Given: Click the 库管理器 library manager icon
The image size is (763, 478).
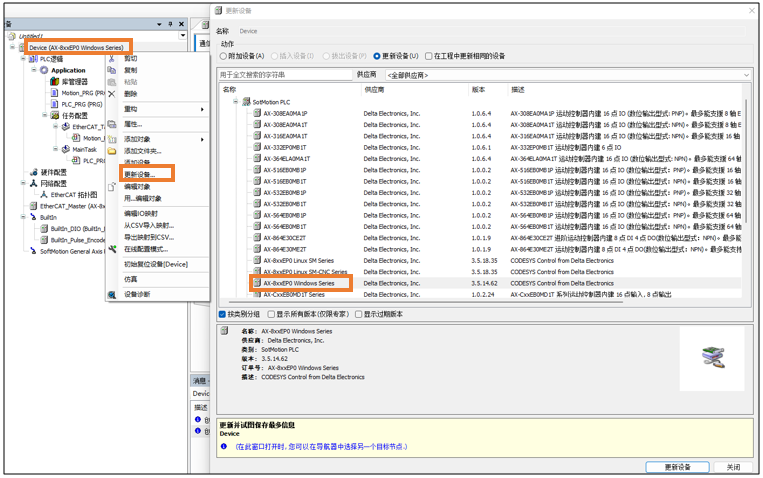Looking at the screenshot, I should (x=56, y=82).
